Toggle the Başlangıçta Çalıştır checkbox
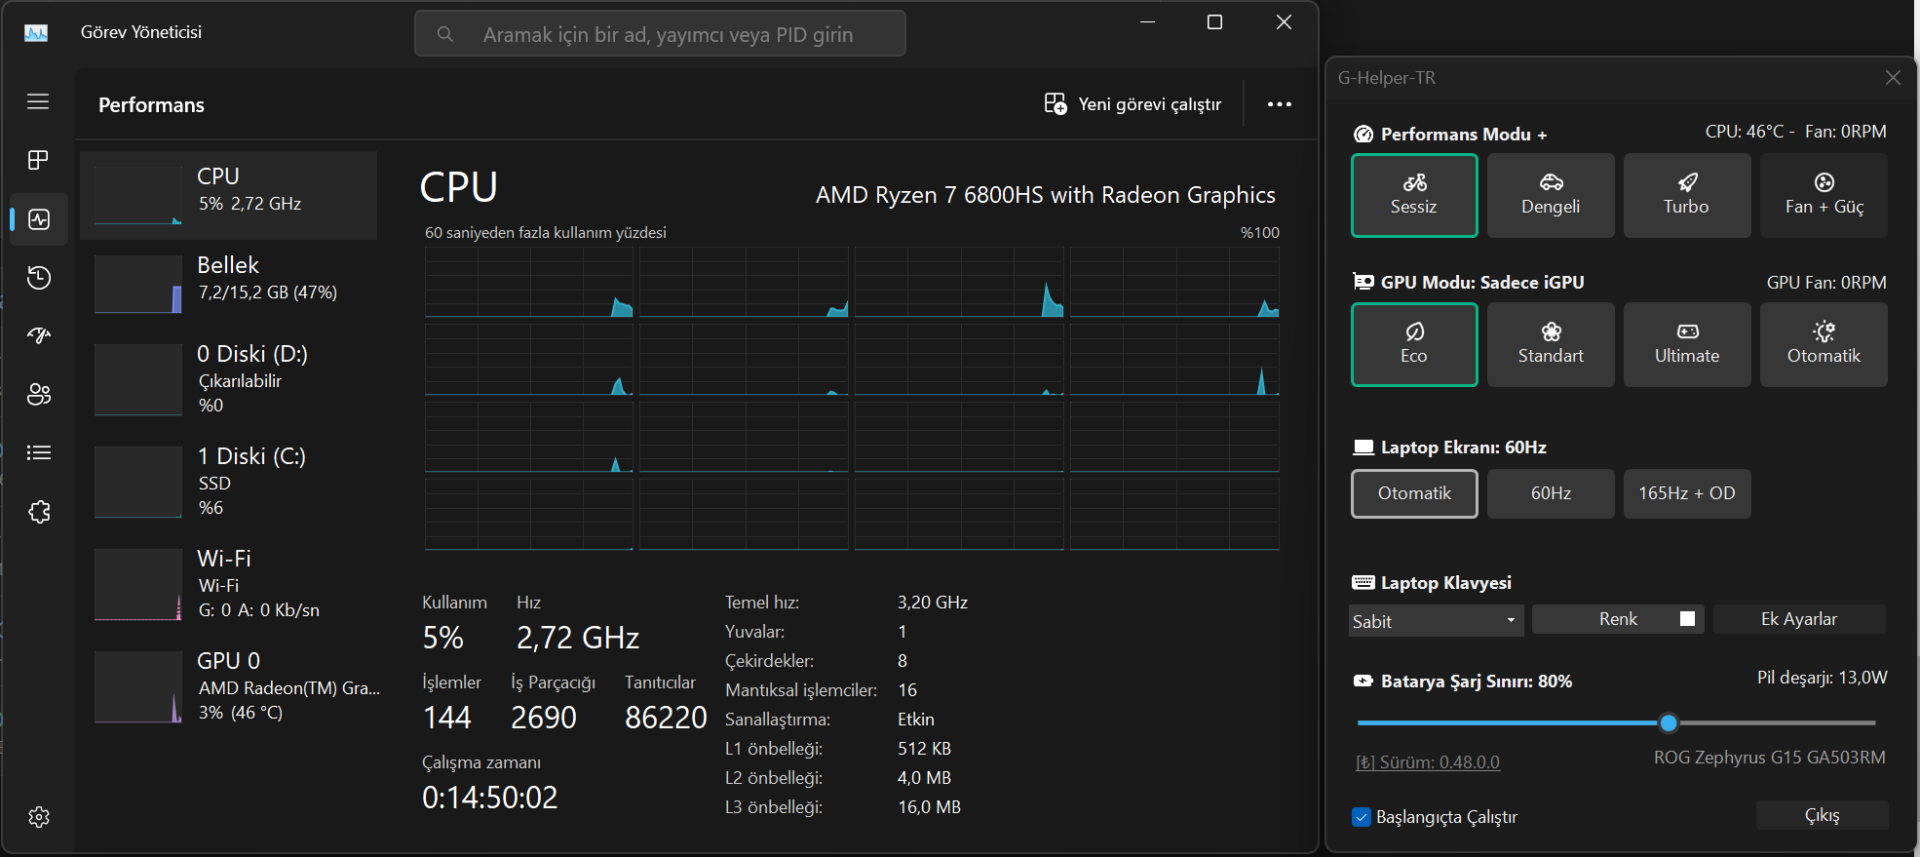The width and height of the screenshot is (1920, 857). click(x=1361, y=817)
